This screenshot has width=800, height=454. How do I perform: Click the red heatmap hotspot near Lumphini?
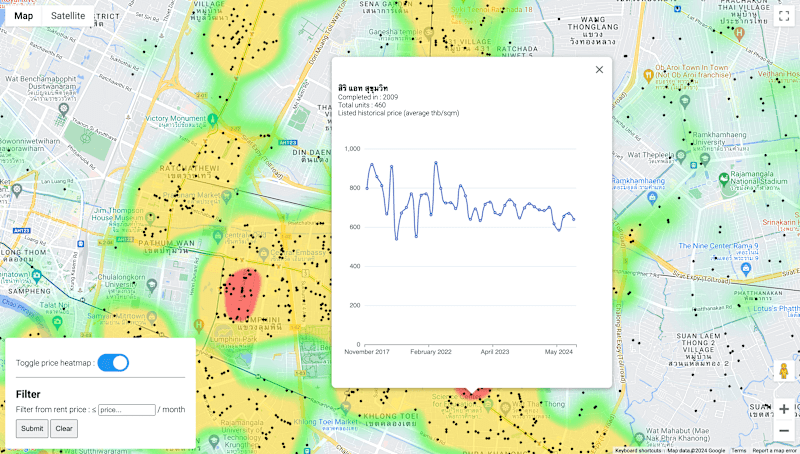(x=242, y=295)
